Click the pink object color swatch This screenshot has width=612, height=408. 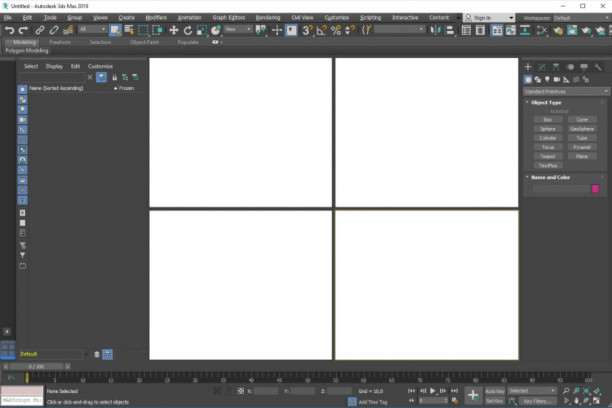point(595,189)
